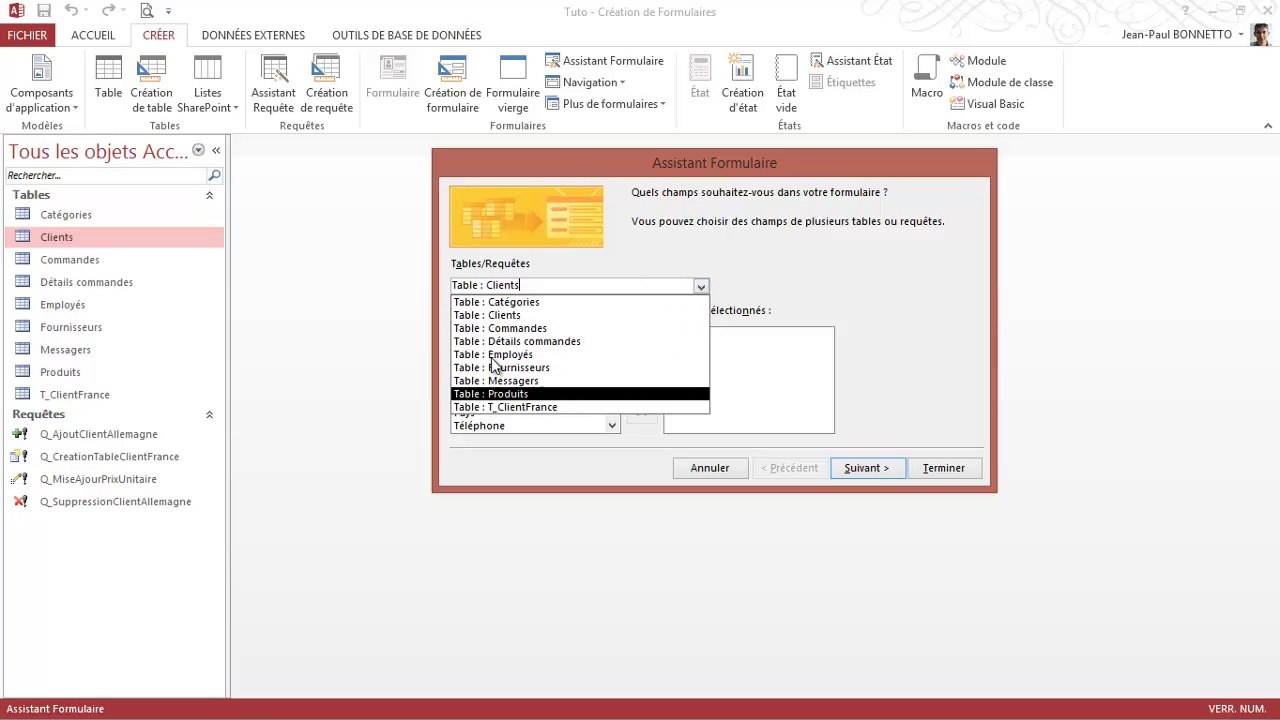This screenshot has height=720, width=1280.
Task: Select T_ClientFrance table in navigation pane
Action: 114,395
